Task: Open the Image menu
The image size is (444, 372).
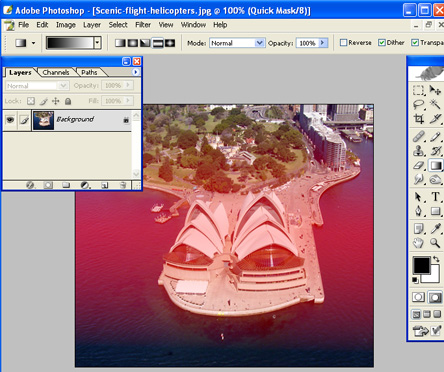Action: (x=66, y=25)
